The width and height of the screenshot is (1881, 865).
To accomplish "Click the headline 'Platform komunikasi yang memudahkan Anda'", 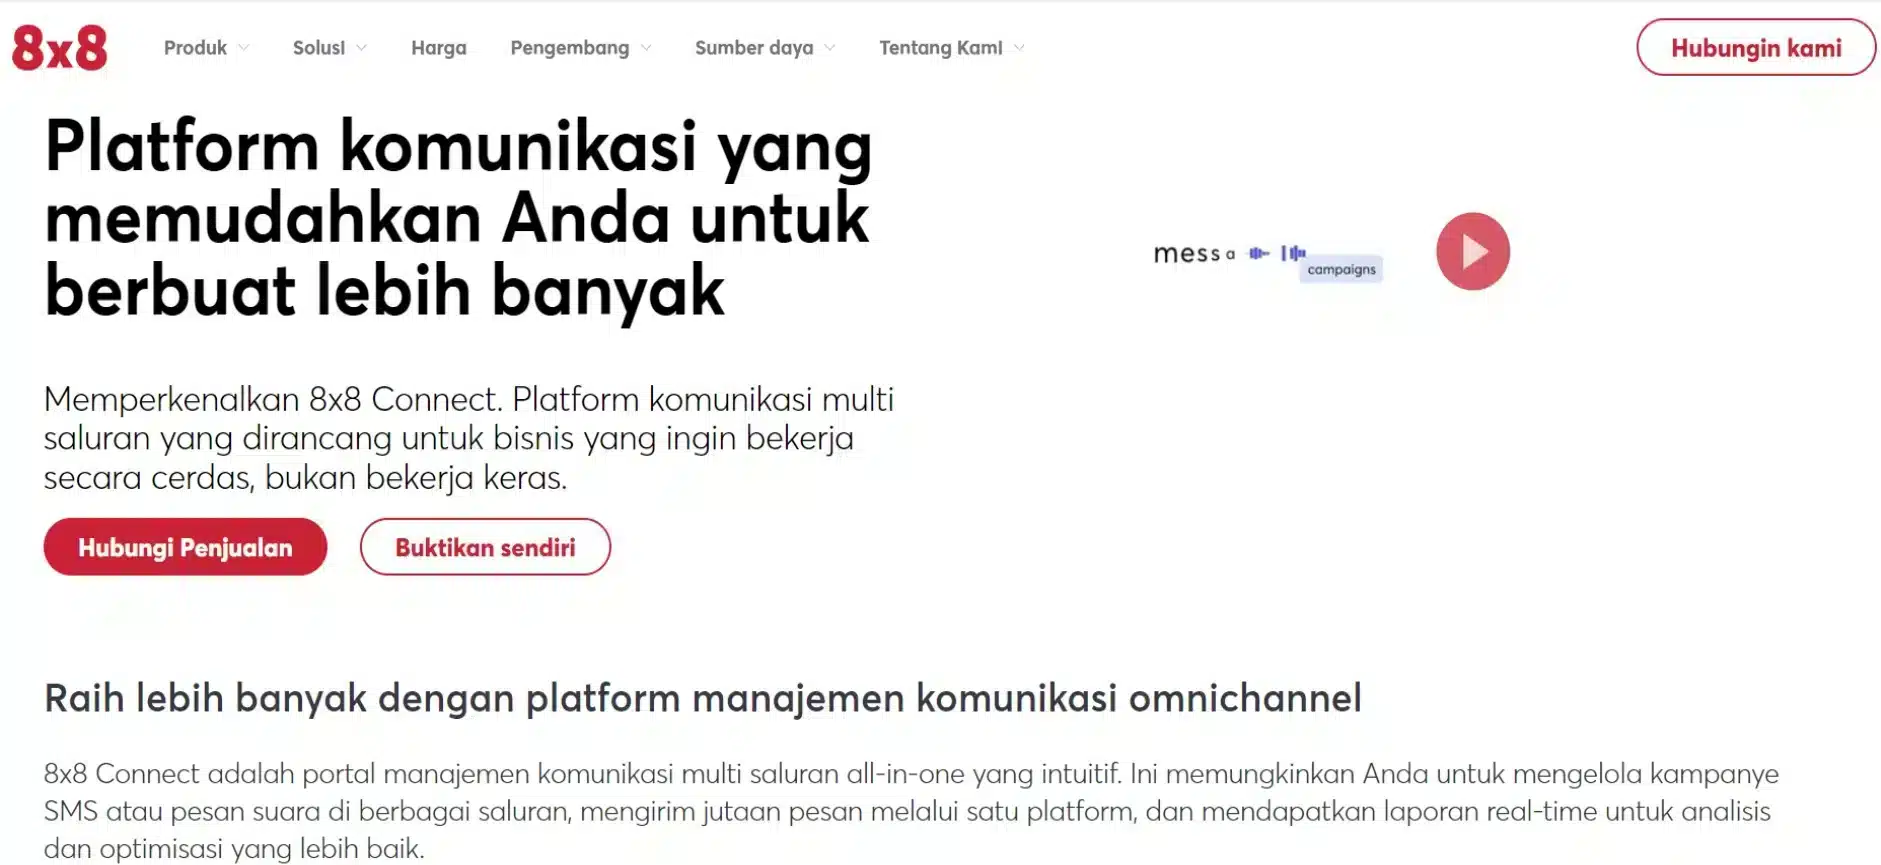I will [x=459, y=218].
